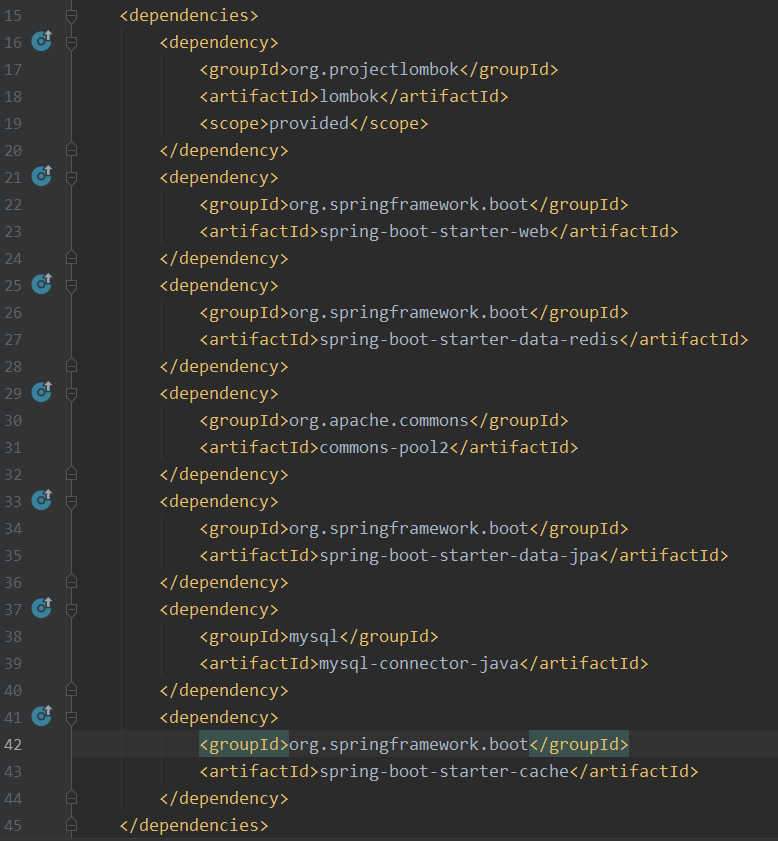The image size is (778, 841).
Task: Click the gutter dependency icon on line 41
Action: click(41, 717)
